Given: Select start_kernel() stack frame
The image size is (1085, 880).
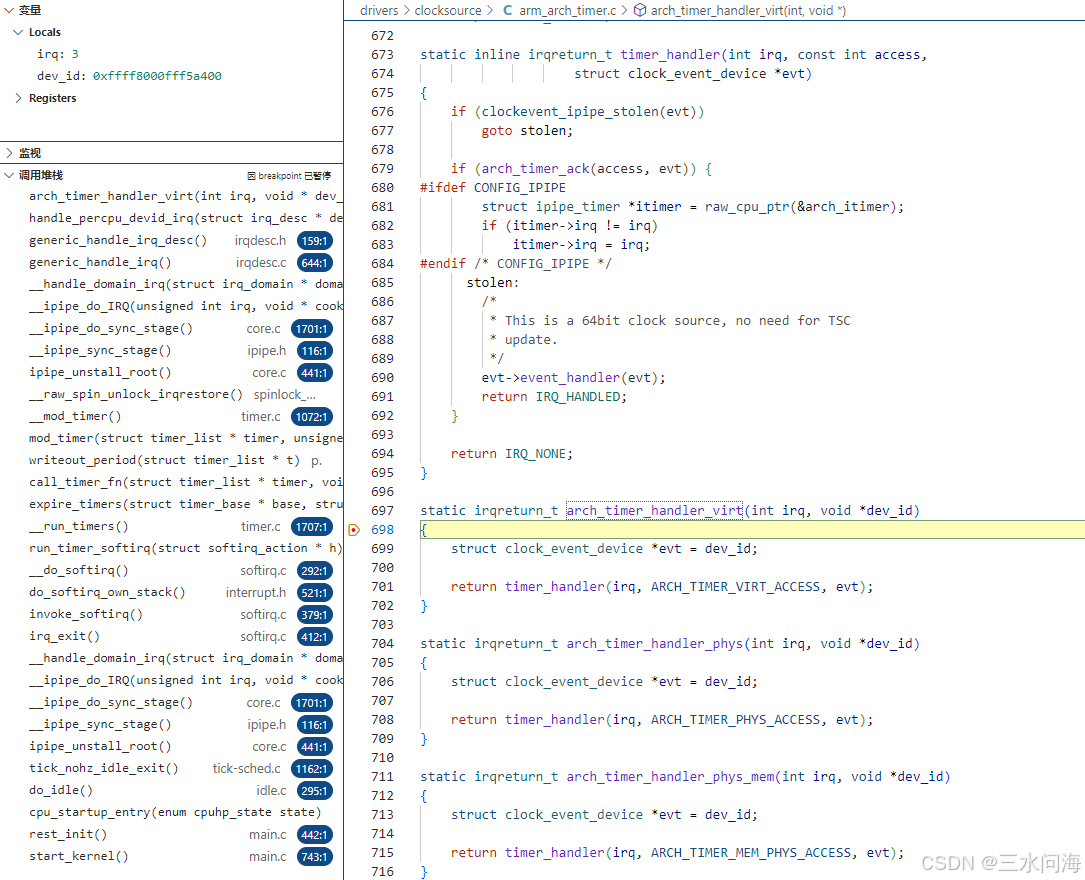Looking at the screenshot, I should [172, 856].
